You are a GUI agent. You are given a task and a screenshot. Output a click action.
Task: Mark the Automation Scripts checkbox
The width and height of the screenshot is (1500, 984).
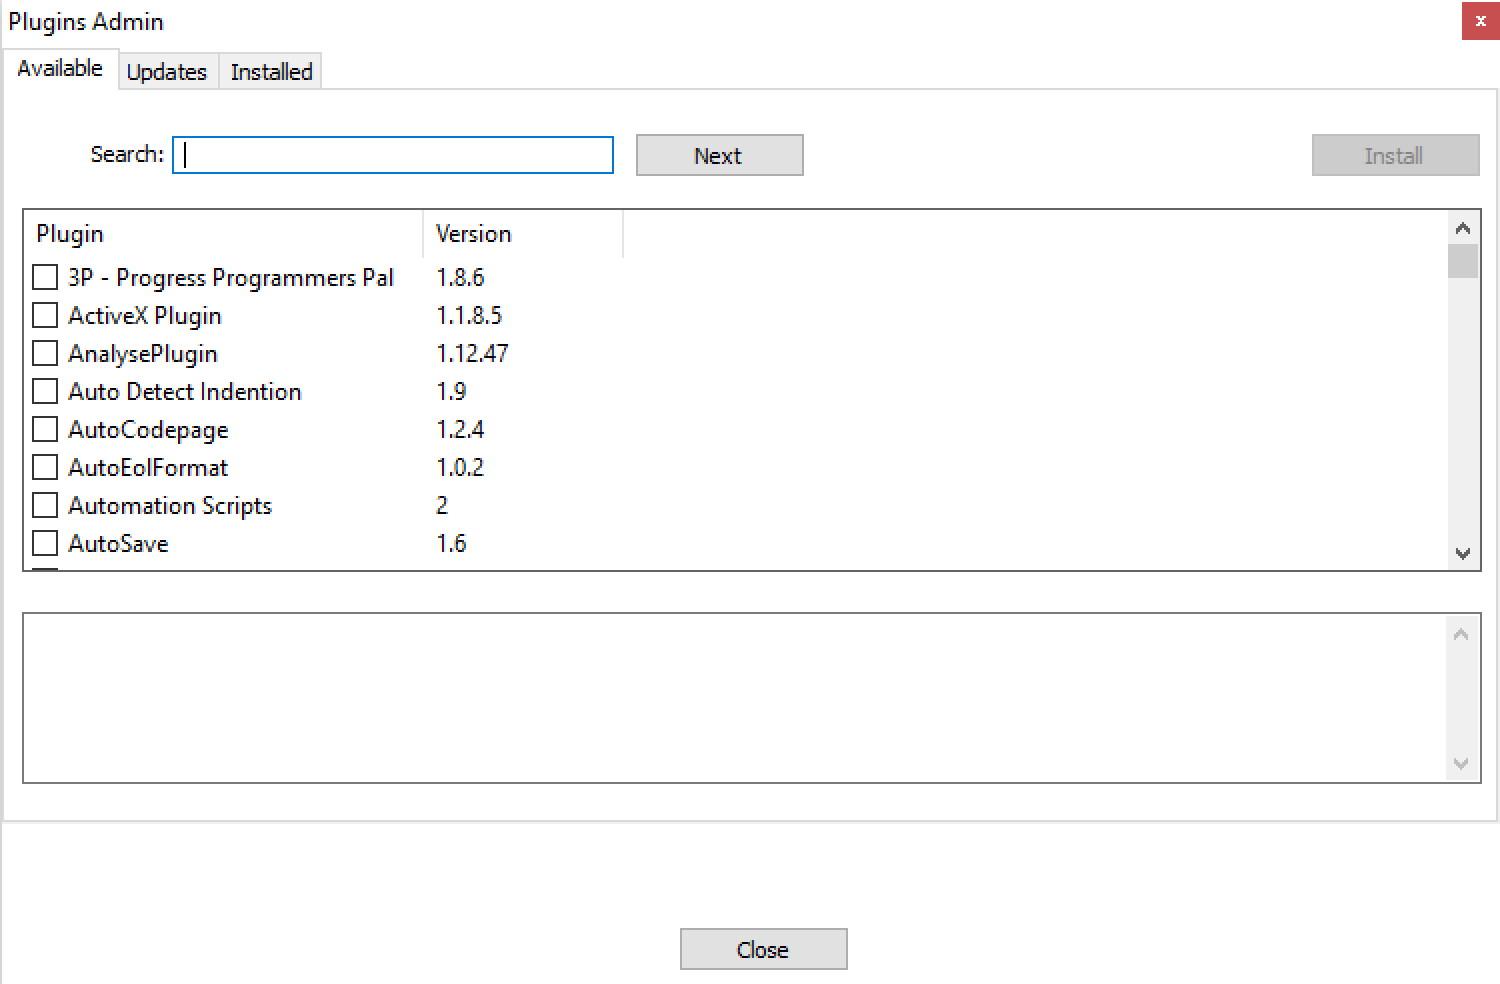coord(45,505)
